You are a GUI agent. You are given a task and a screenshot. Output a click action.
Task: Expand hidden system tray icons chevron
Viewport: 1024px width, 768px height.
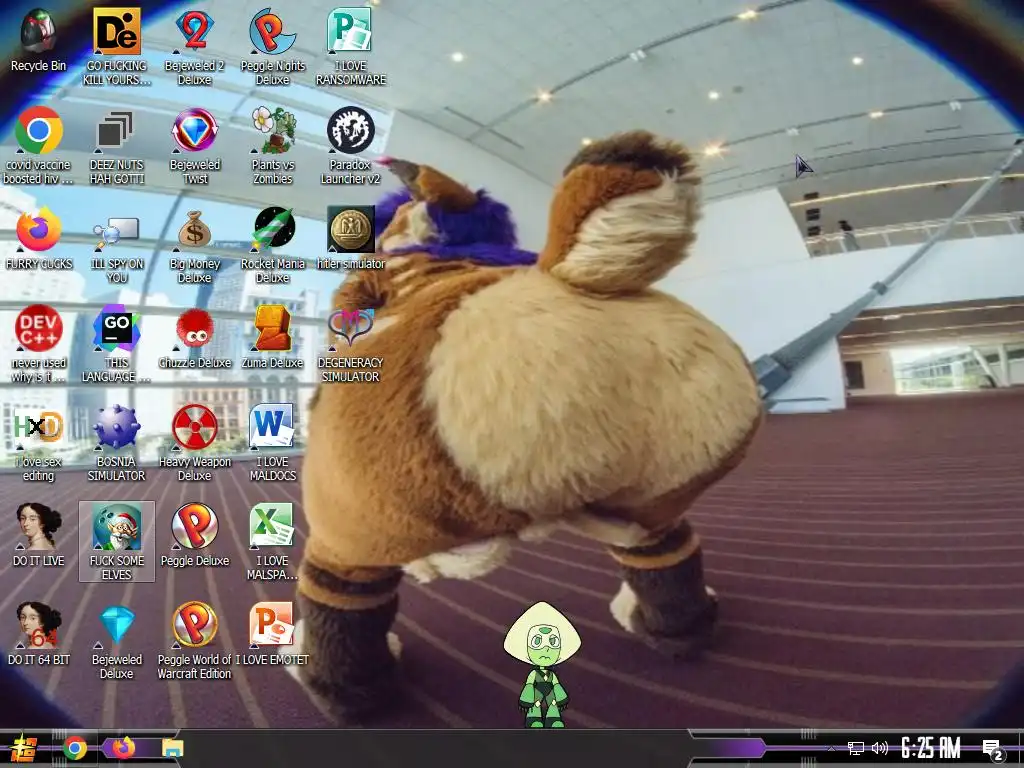(x=831, y=748)
